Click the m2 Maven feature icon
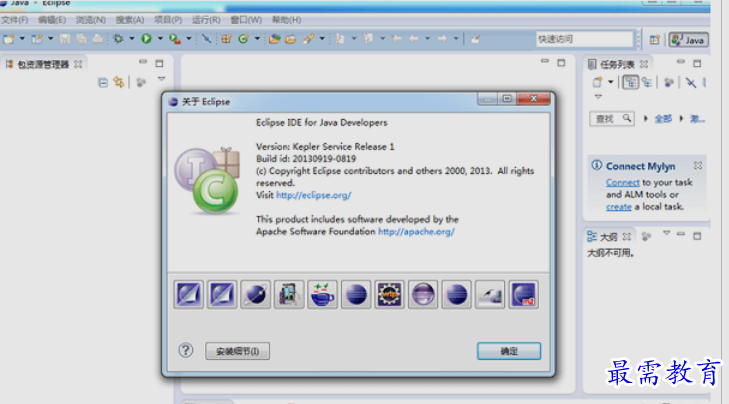Viewport: 729px width, 404px height. (524, 294)
